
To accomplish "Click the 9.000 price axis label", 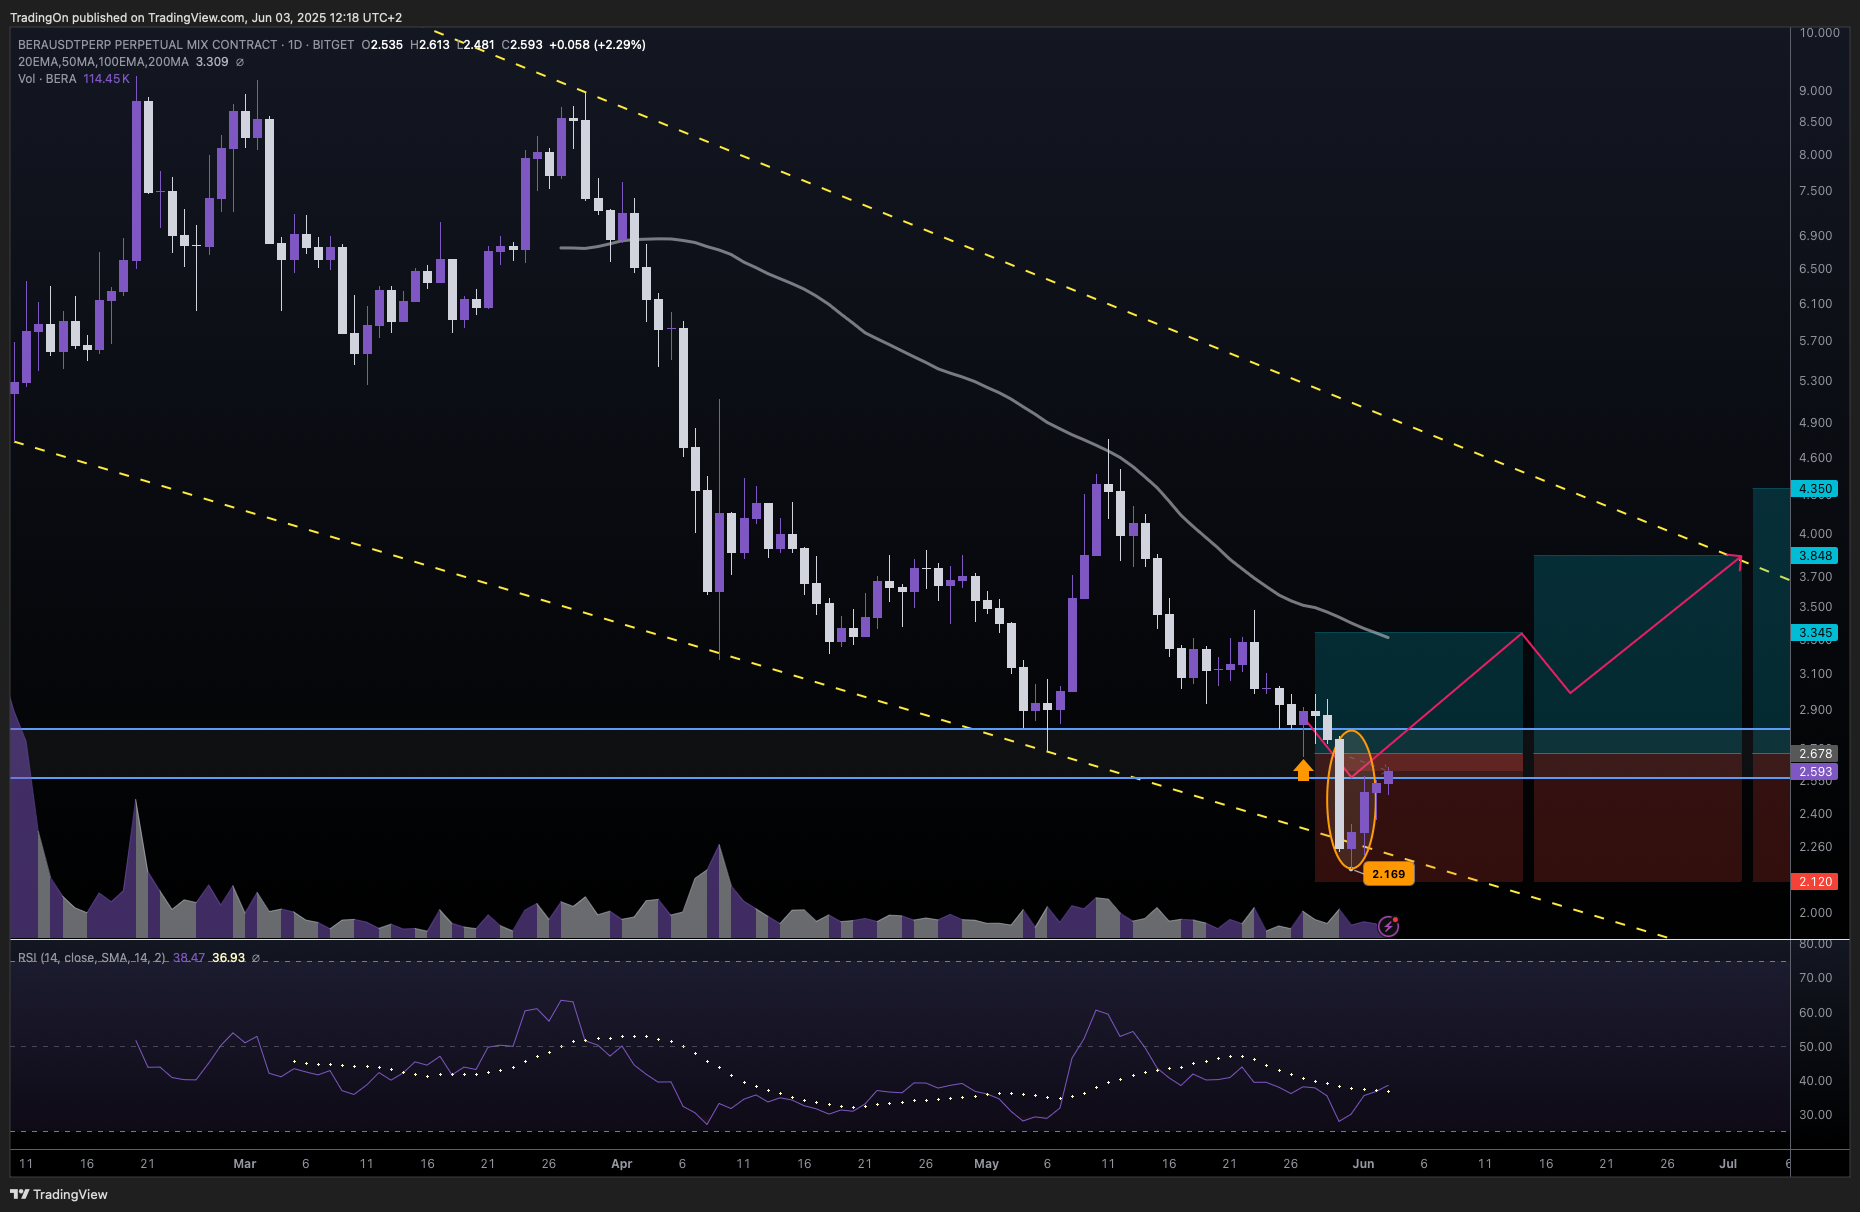I will tap(1816, 91).
